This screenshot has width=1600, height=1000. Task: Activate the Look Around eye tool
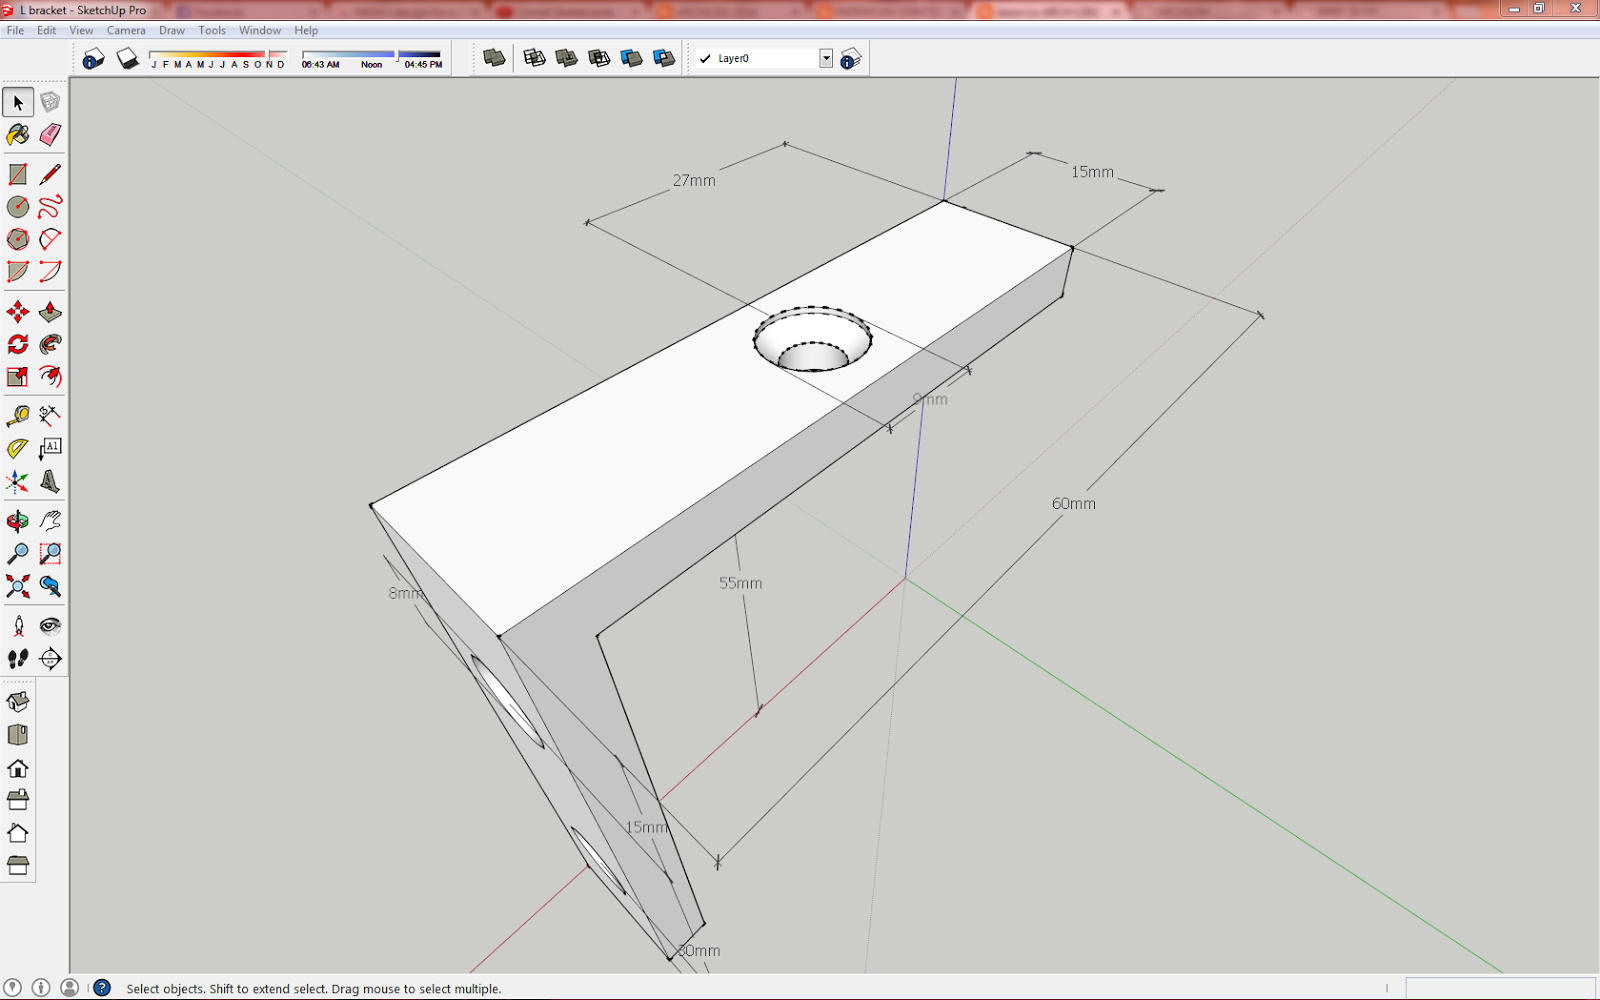[50, 626]
